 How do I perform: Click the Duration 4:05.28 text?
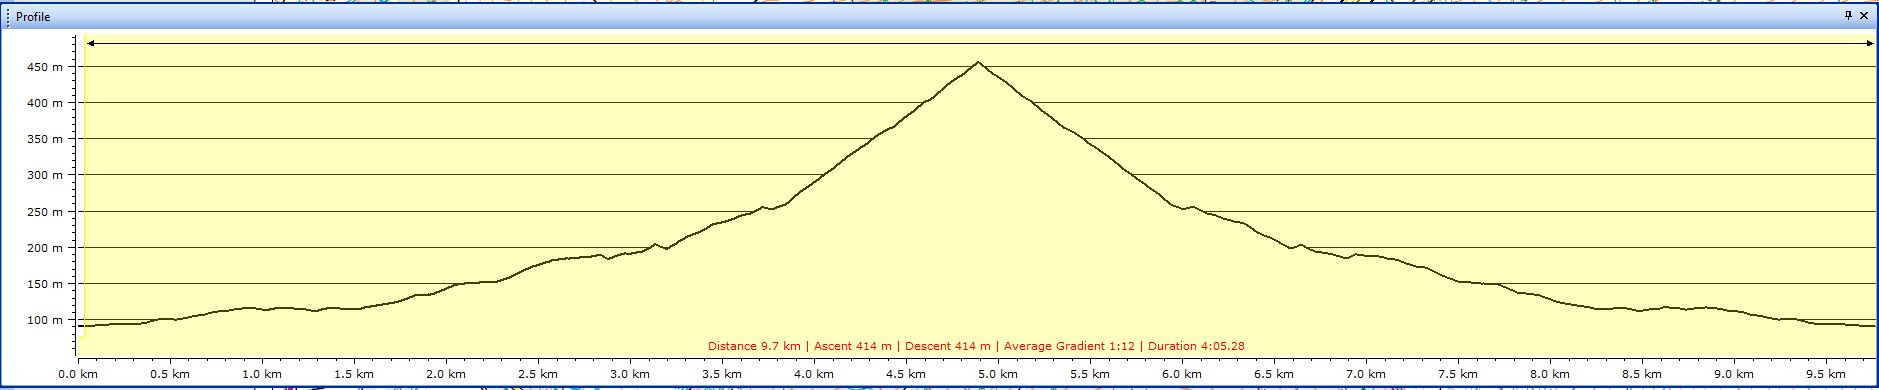point(1196,346)
